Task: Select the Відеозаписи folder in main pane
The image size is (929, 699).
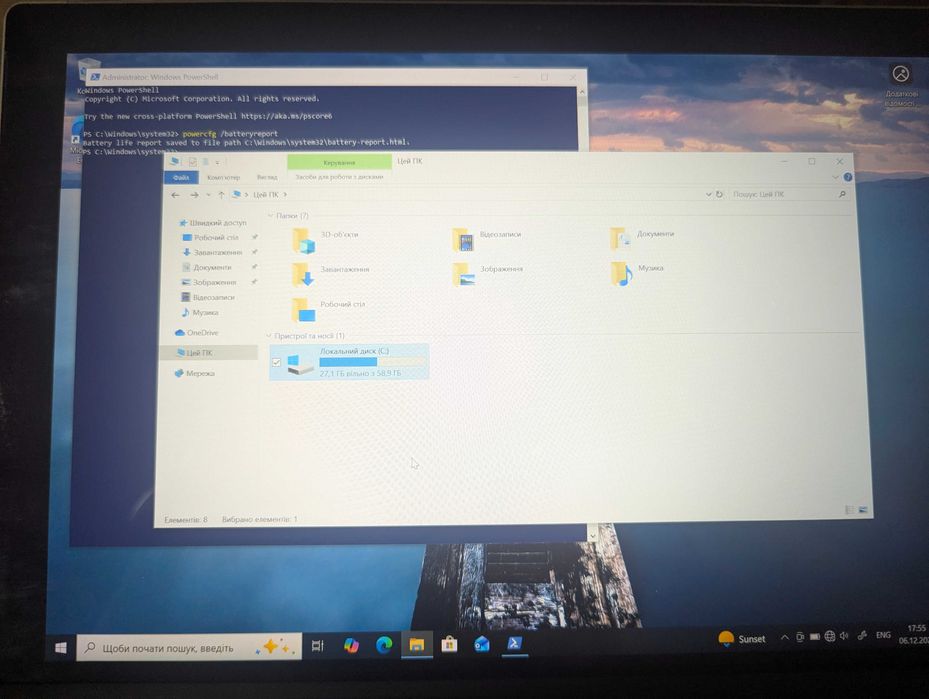Action: tap(486, 239)
